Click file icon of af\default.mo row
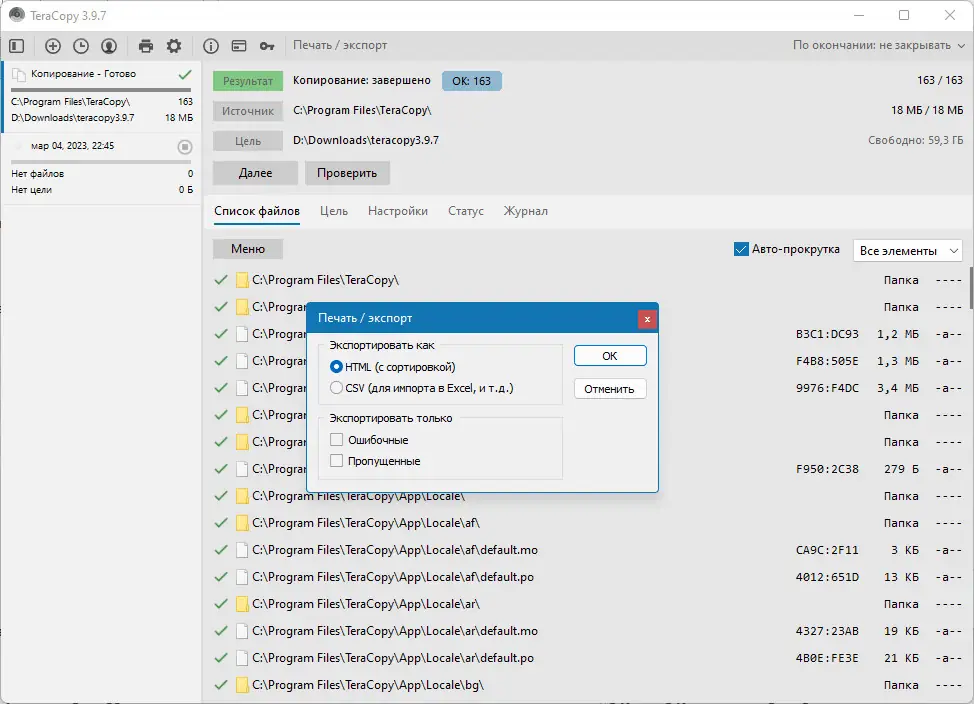Image resolution: width=974 pixels, height=704 pixels. tap(242, 550)
